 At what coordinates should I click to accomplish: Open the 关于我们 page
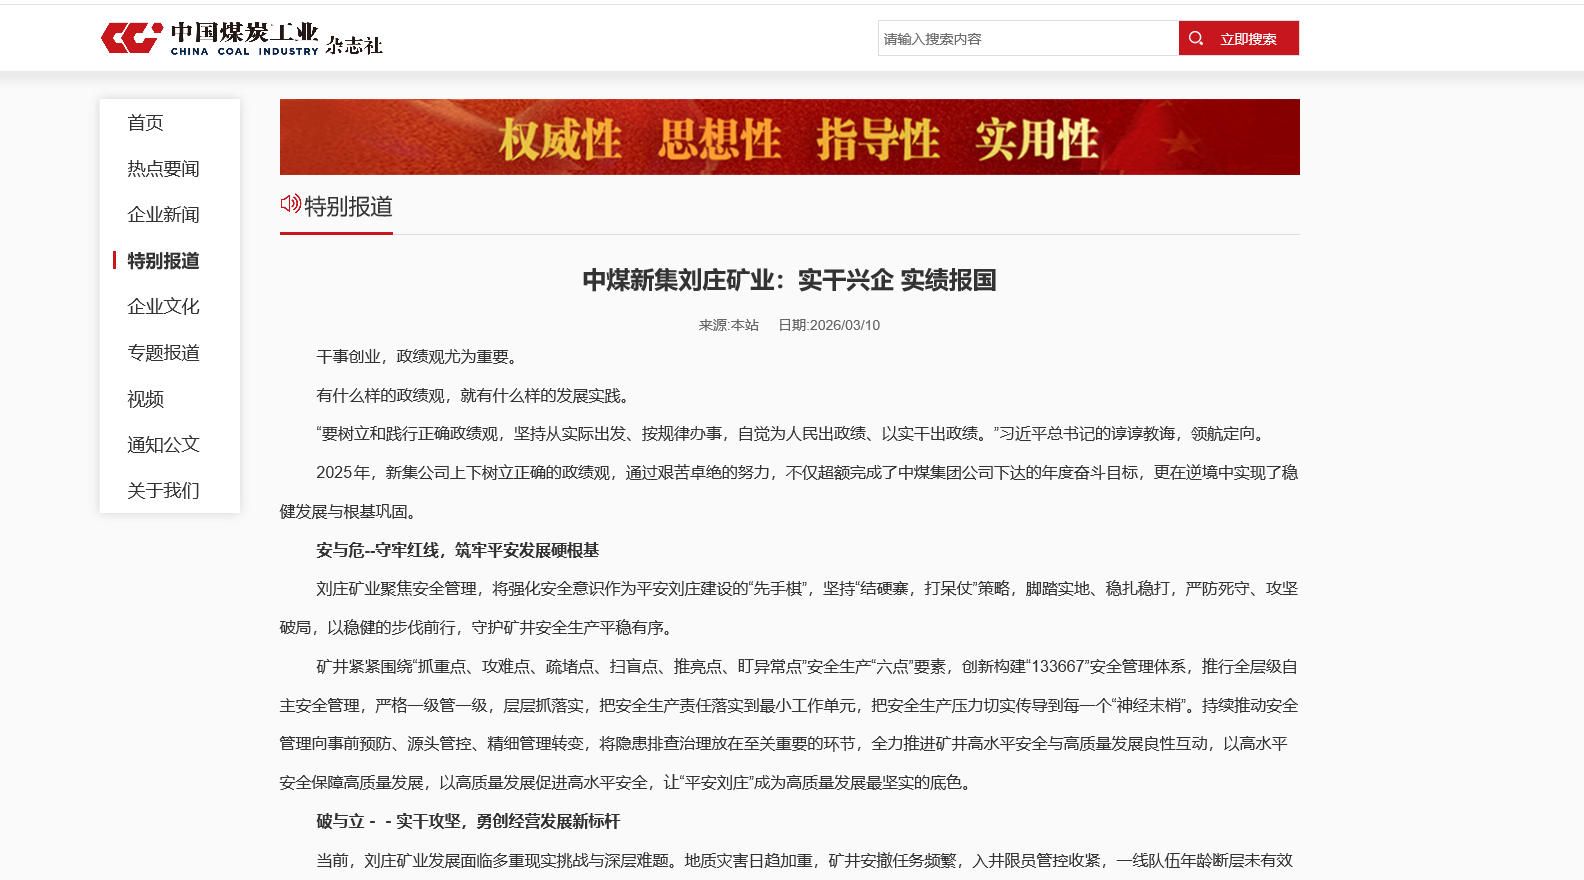[163, 491]
